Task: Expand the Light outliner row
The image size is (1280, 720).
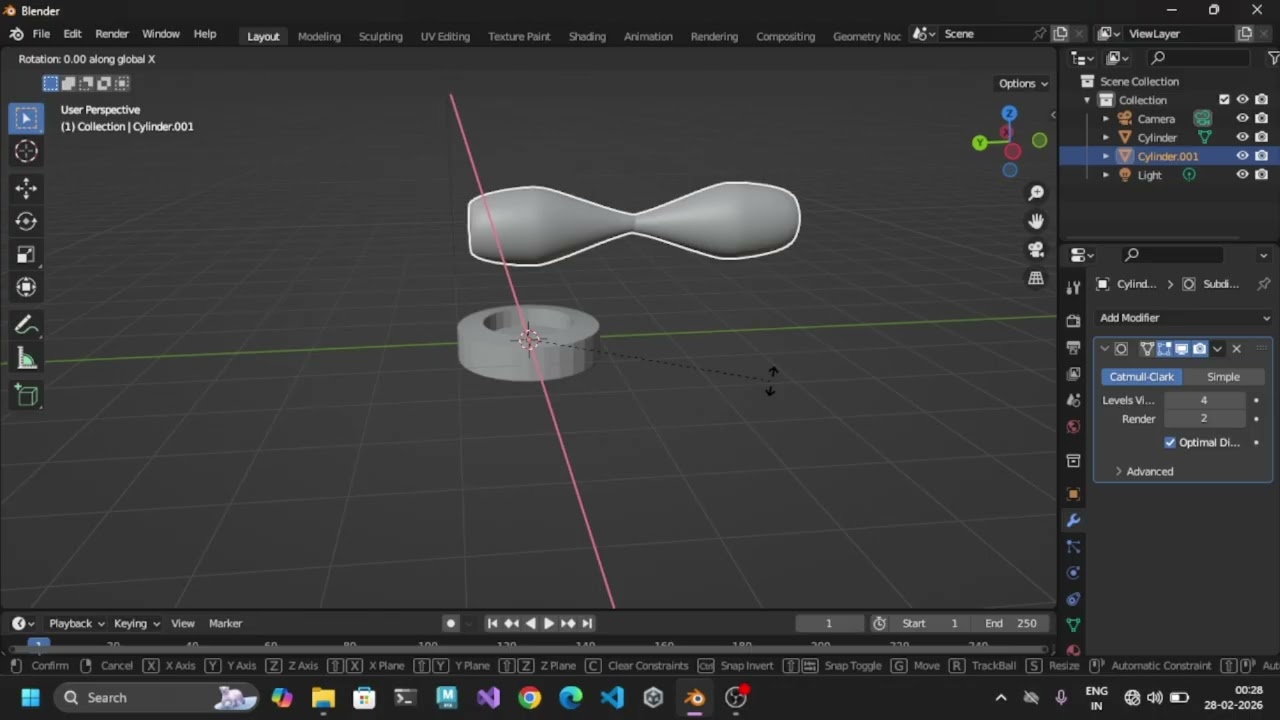Action: (1106, 175)
